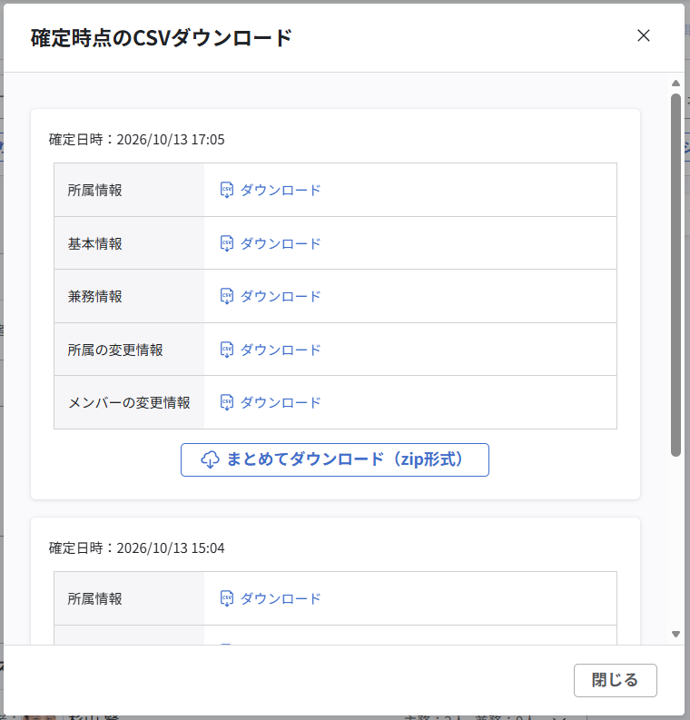Screen dimensions: 690x720
Task: Click the 閉じる button
Action: pos(615,680)
